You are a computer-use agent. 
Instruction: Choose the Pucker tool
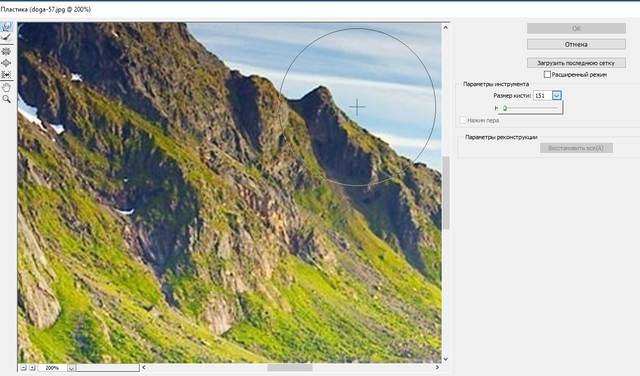tap(7, 51)
